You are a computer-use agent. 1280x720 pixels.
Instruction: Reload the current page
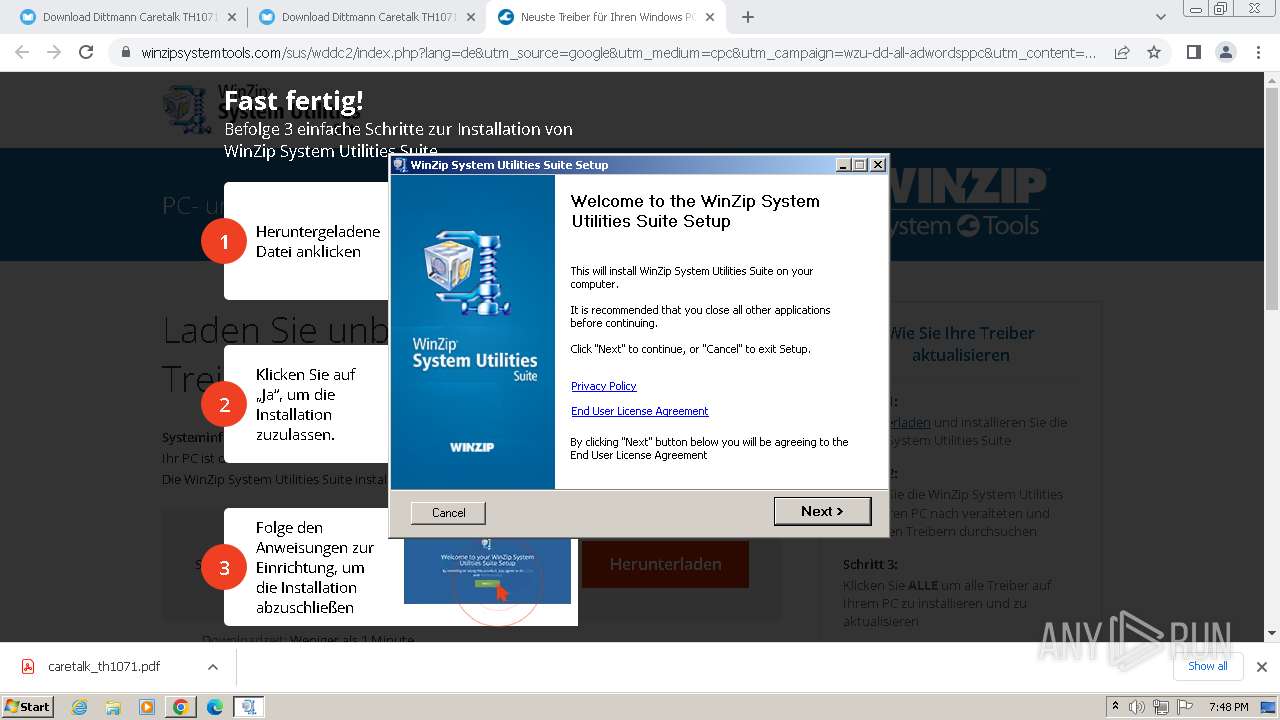pos(86,52)
